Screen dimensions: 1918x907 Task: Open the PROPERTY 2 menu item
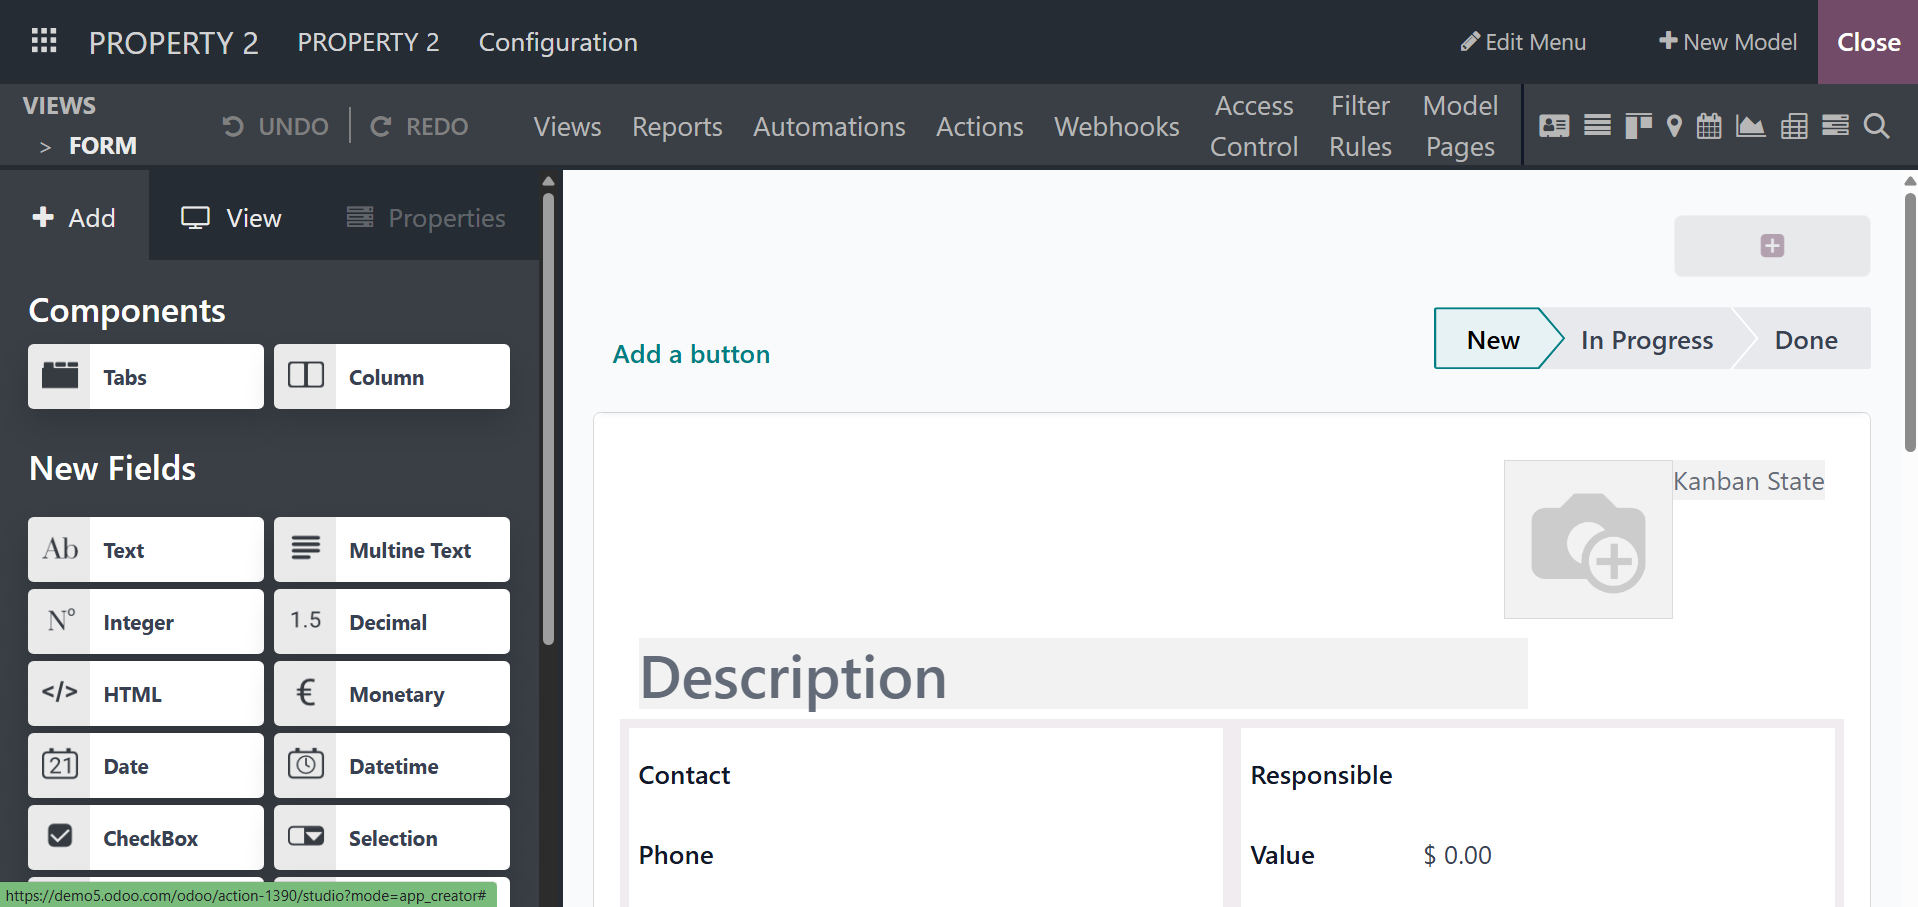[368, 42]
